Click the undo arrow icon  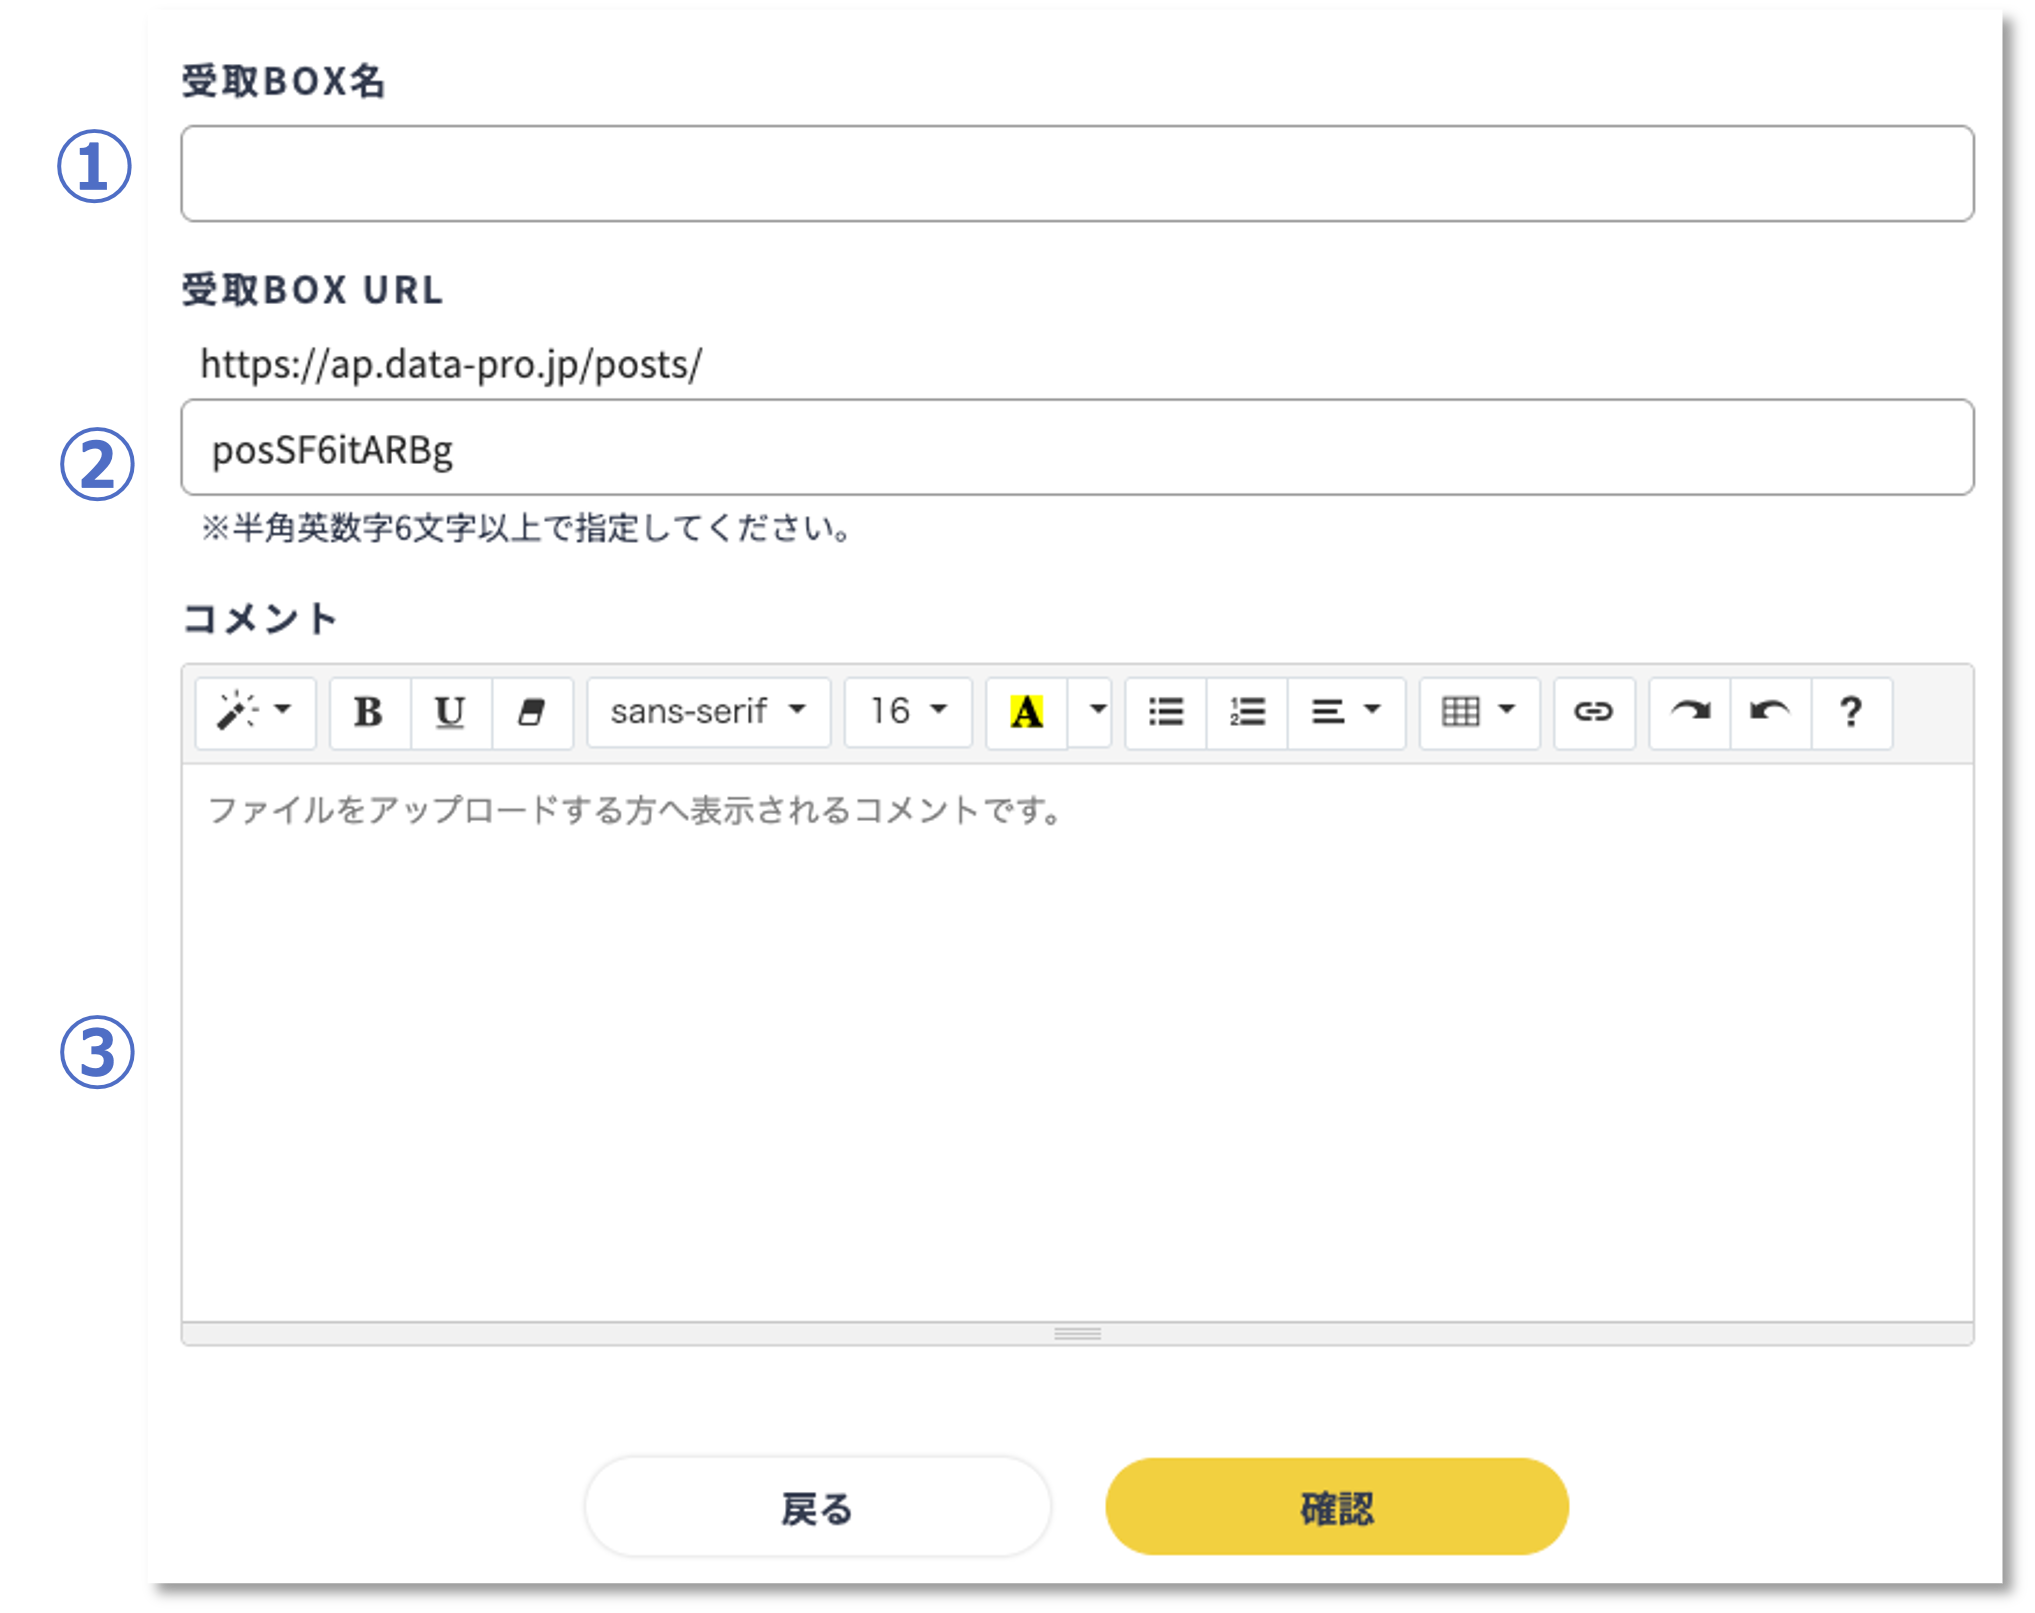[1770, 712]
